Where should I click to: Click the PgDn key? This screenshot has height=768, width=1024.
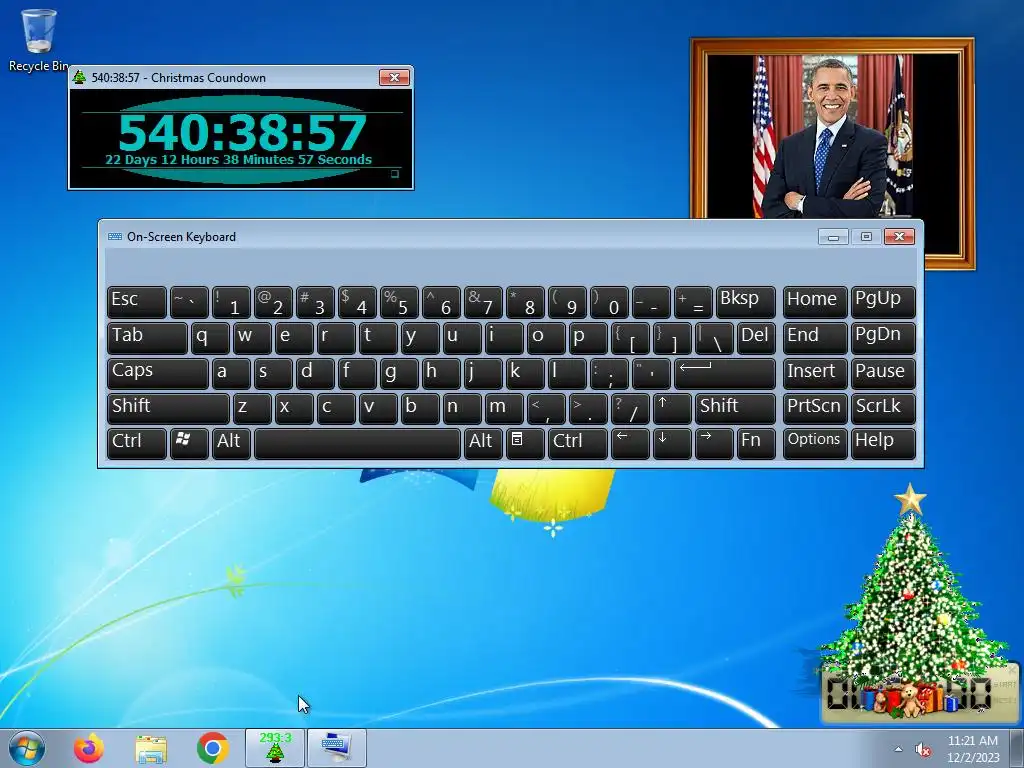coord(883,338)
